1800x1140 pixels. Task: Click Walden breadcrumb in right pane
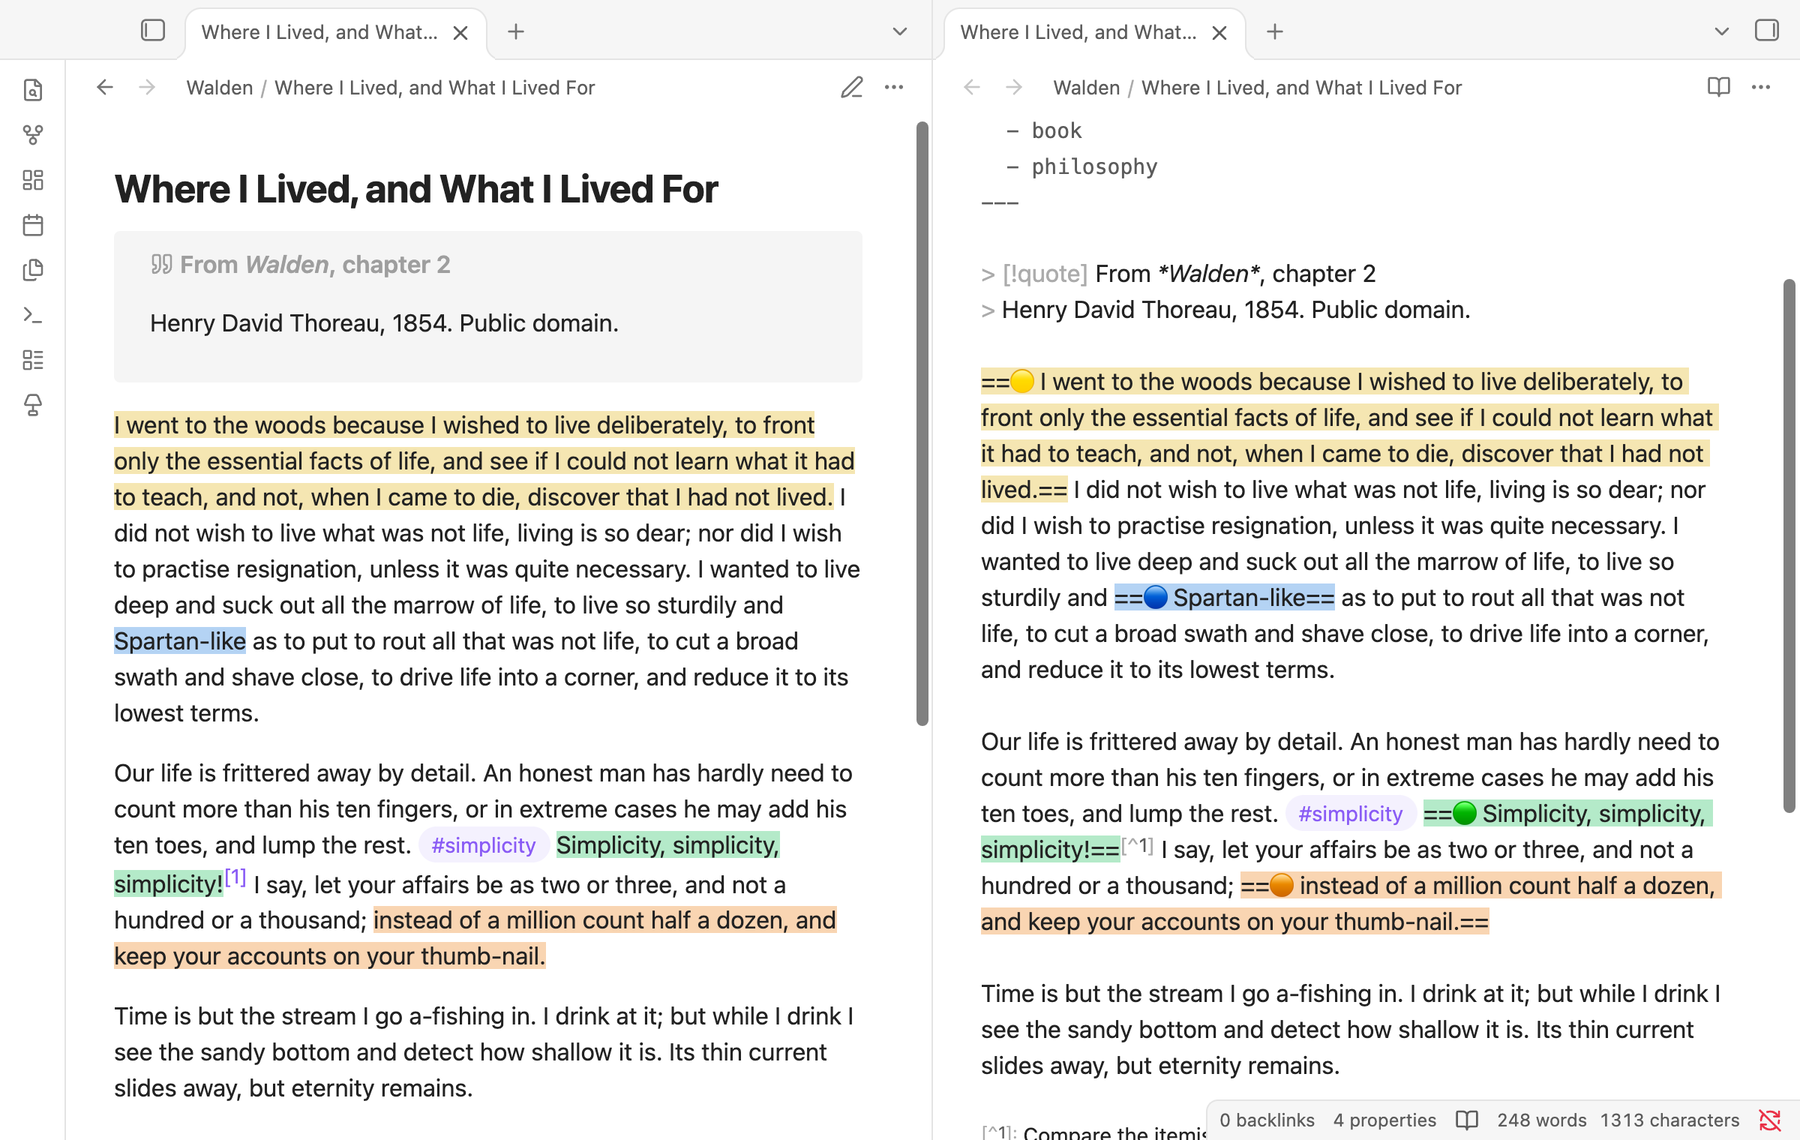pos(1086,88)
